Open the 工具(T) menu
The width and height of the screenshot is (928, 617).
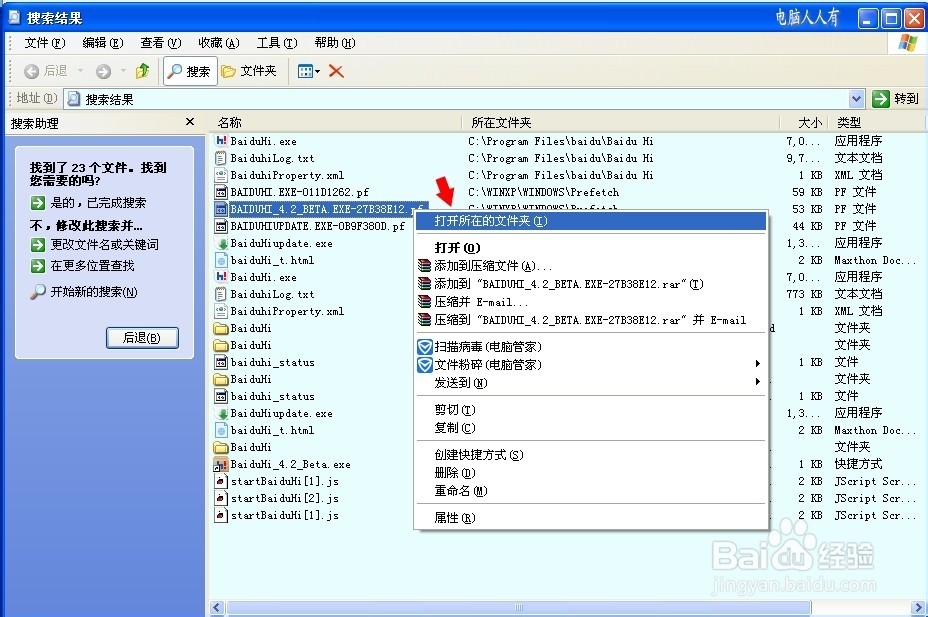[x=276, y=43]
